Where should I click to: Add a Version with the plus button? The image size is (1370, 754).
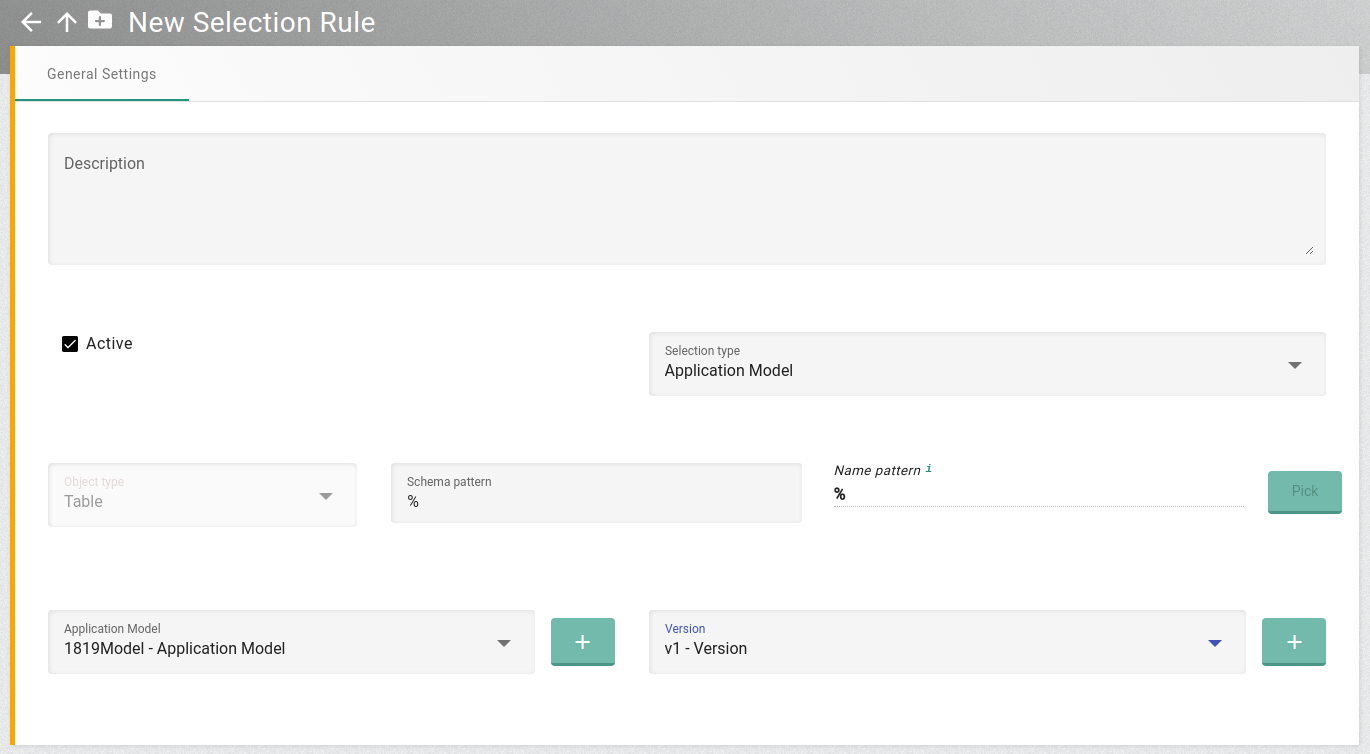pyautogui.click(x=1294, y=641)
